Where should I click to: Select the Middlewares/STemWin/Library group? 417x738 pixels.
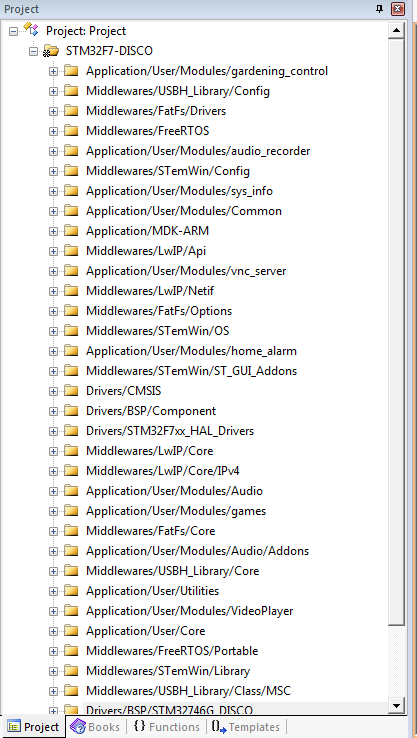pyautogui.click(x=168, y=671)
